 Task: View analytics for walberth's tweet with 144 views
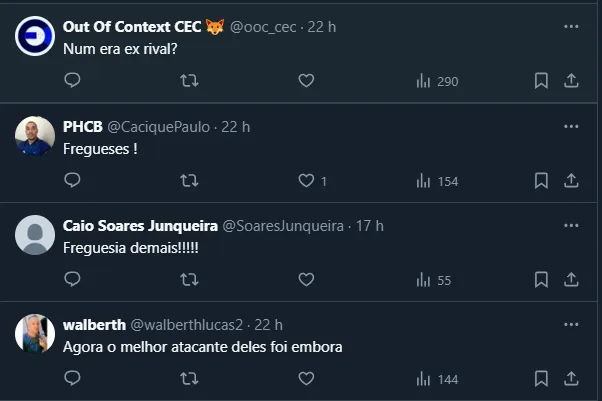[x=436, y=379]
